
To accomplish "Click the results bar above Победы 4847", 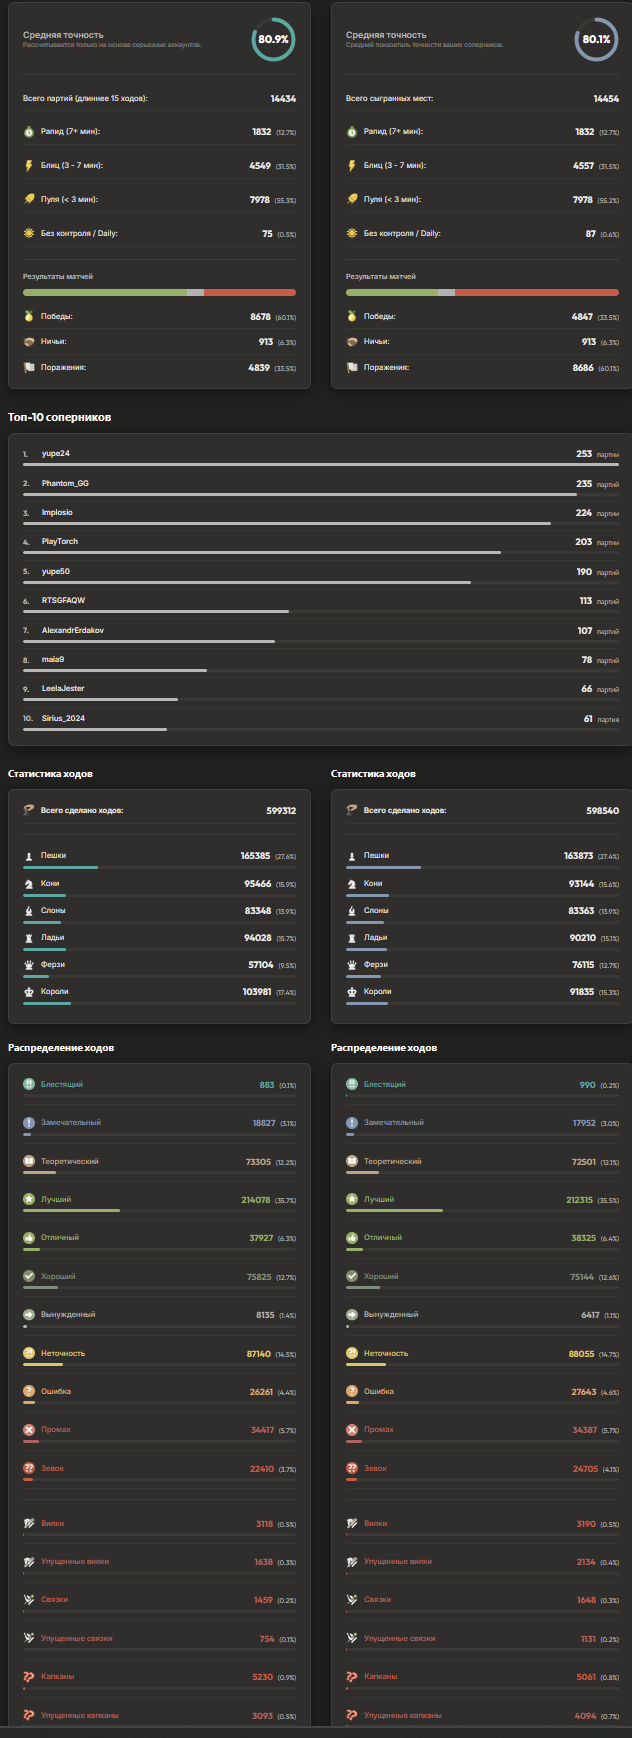I will pyautogui.click(x=482, y=292).
